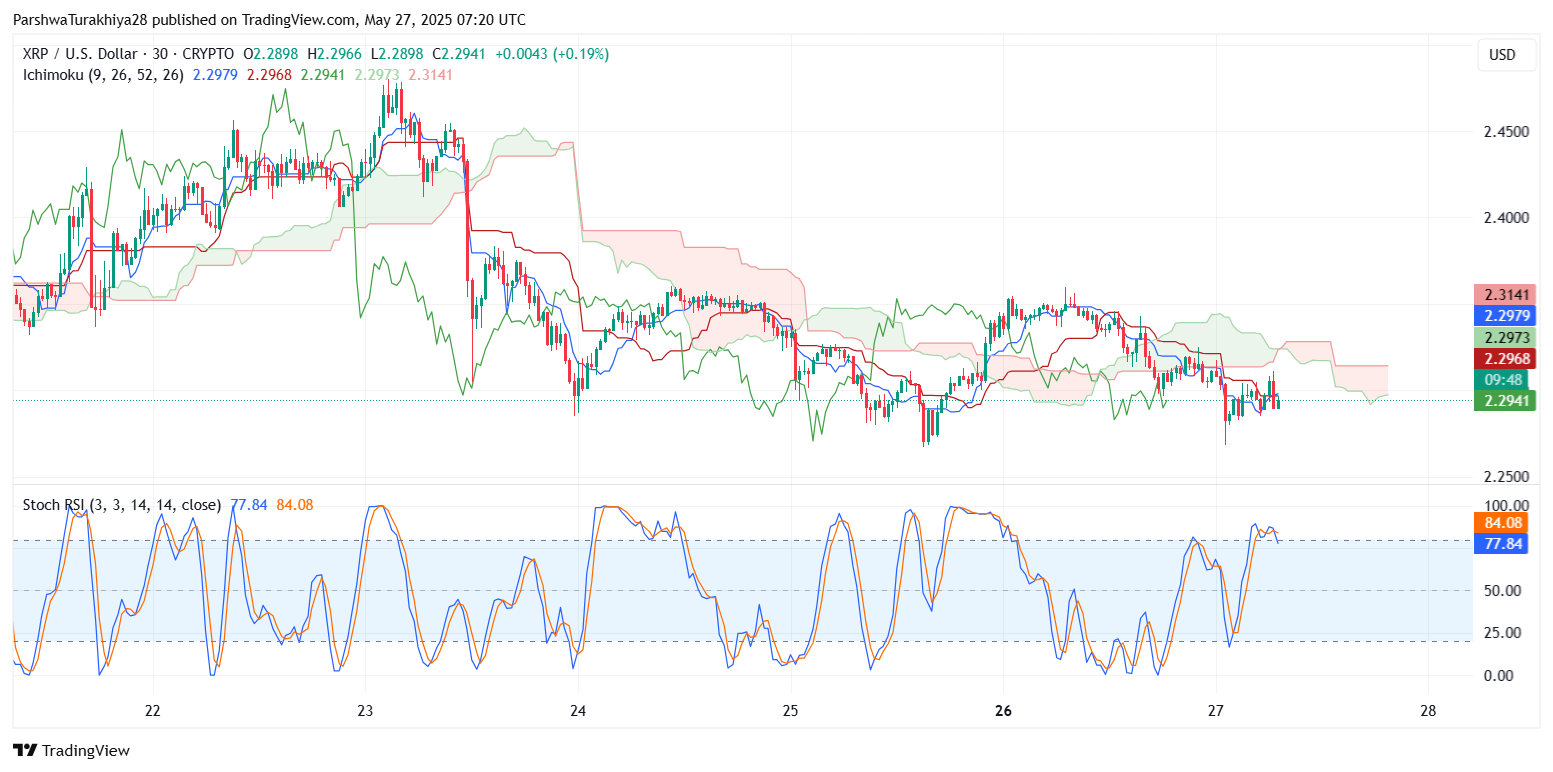Click date 23 on the time axis
Viewport: 1553px width, 772px height.
tap(365, 711)
